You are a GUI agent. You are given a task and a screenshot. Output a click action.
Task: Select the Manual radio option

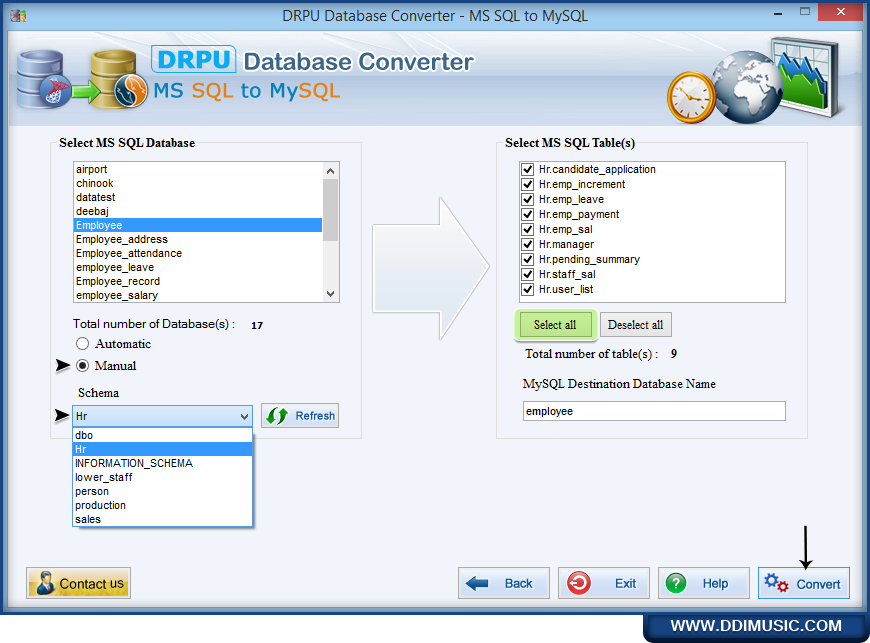tap(82, 366)
